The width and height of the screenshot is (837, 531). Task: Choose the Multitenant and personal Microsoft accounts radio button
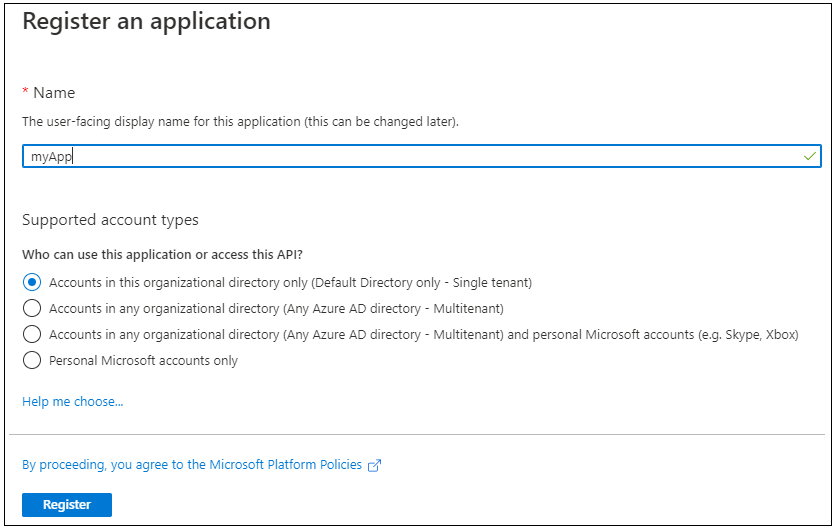tap(32, 334)
